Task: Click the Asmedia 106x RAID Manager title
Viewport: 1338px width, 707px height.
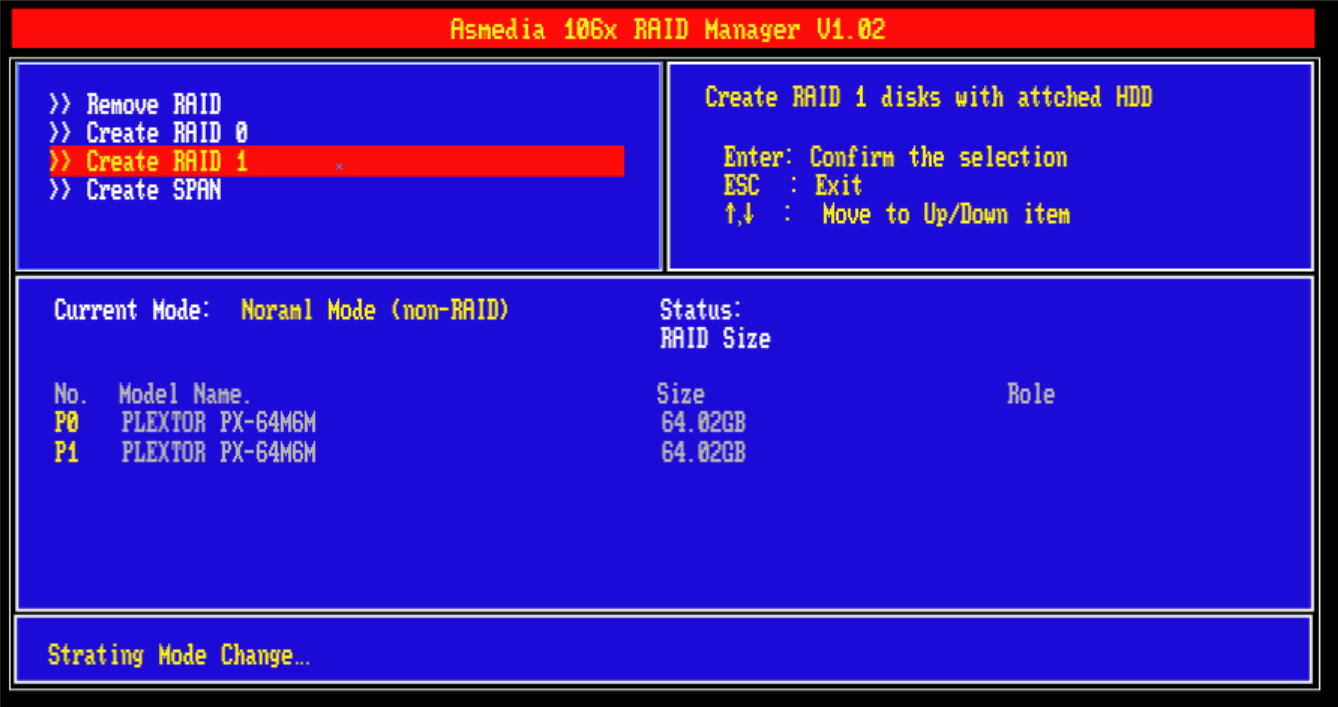Action: 668,29
